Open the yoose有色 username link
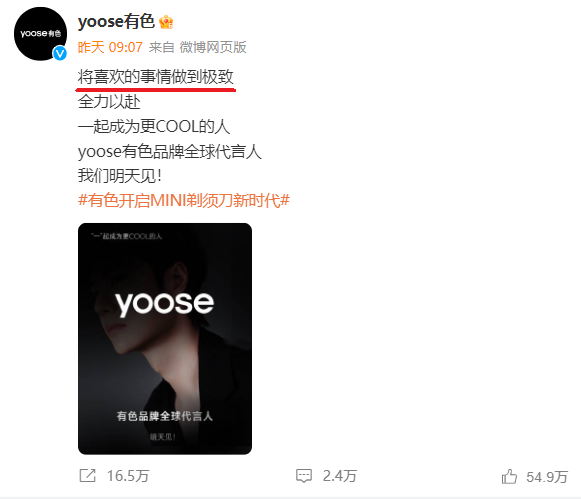This screenshot has width=581, height=499. (116, 21)
